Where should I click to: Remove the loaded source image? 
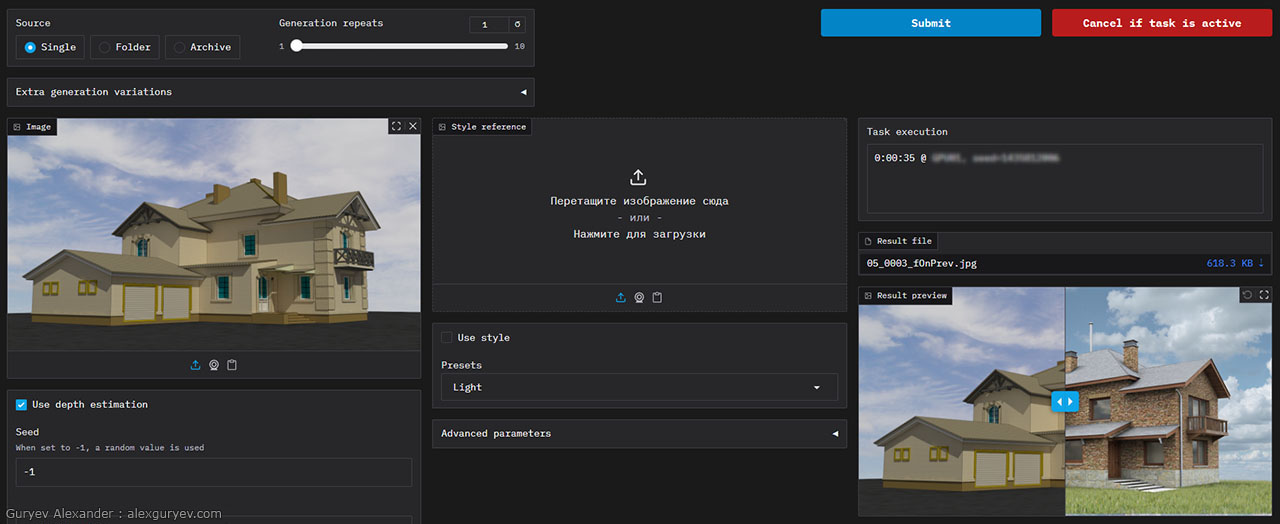413,126
